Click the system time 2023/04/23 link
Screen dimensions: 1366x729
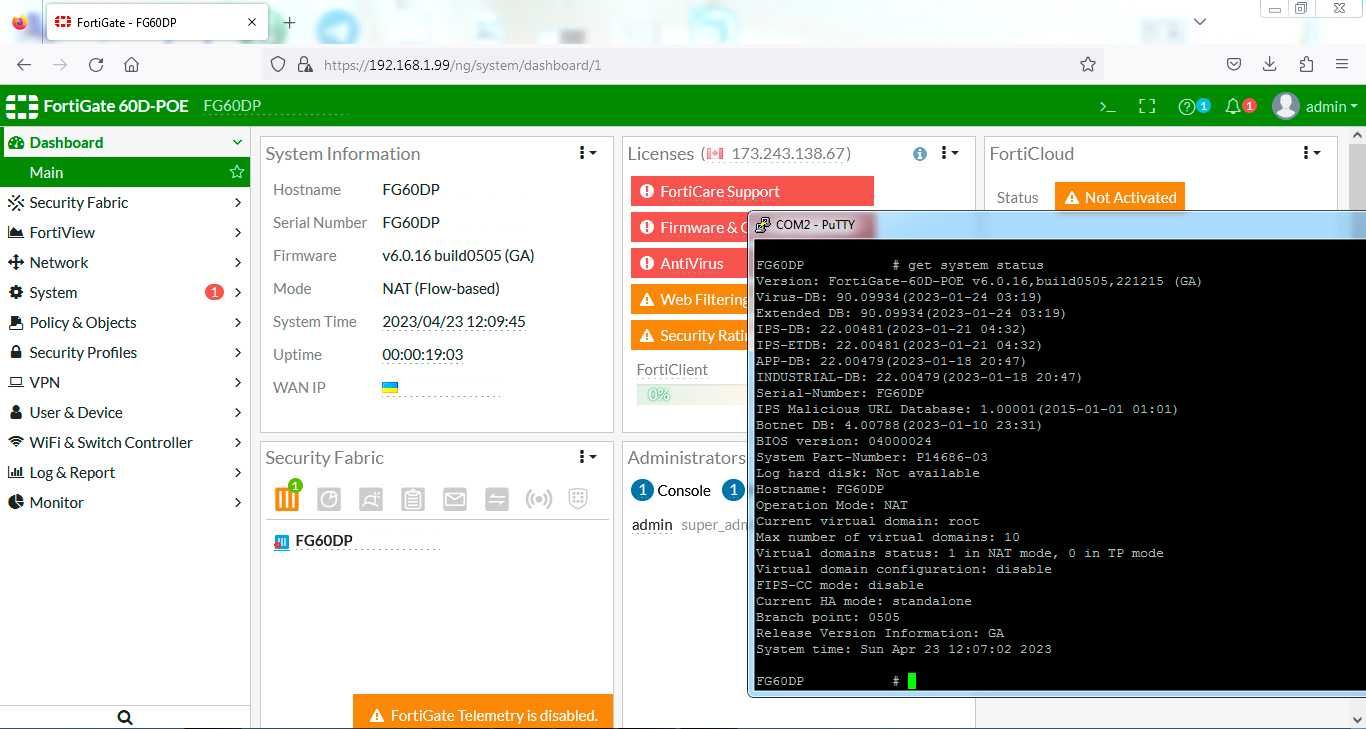coord(454,322)
